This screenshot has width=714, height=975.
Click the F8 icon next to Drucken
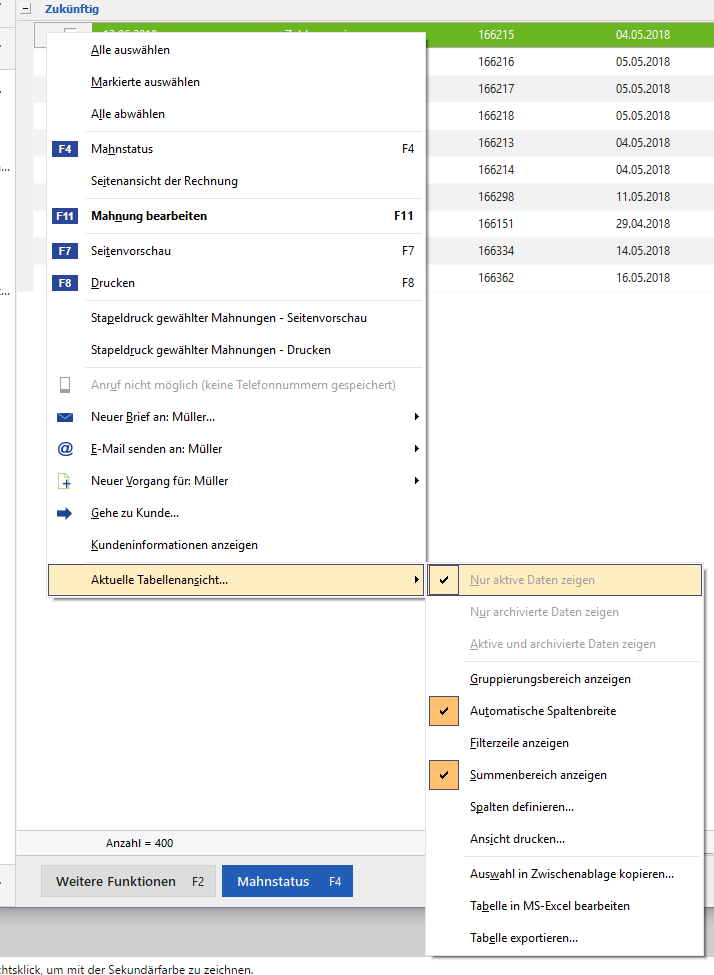pyautogui.click(x=65, y=283)
